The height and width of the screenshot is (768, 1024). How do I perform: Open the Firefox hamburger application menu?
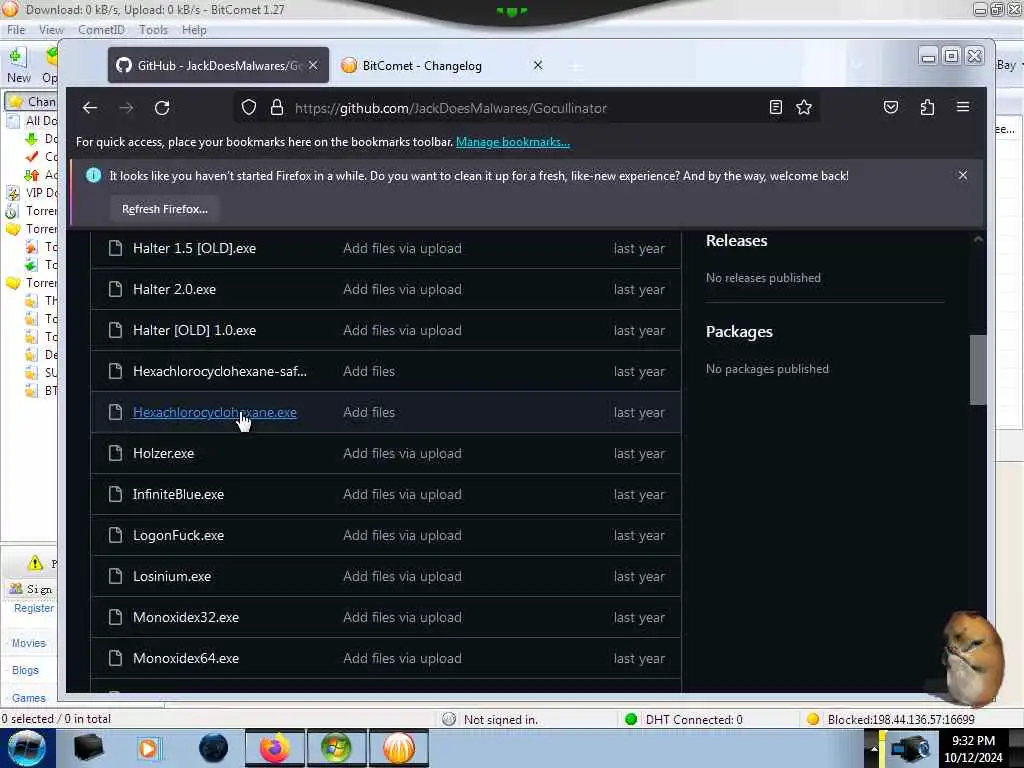click(963, 107)
